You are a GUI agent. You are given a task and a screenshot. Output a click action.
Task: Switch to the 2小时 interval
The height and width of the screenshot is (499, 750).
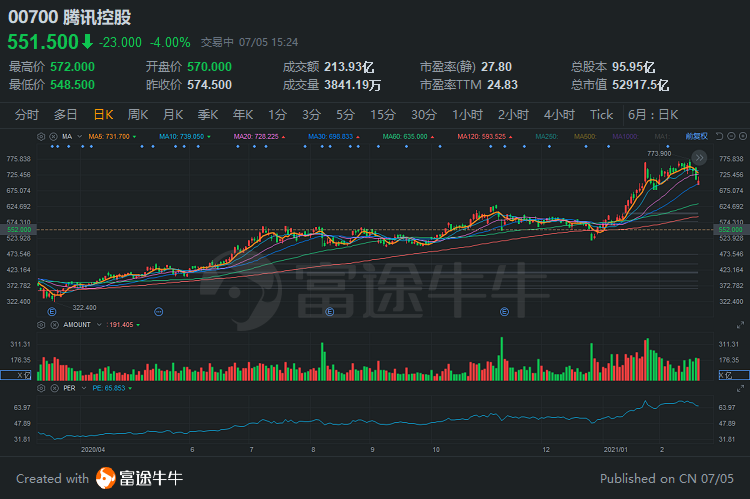click(513, 115)
